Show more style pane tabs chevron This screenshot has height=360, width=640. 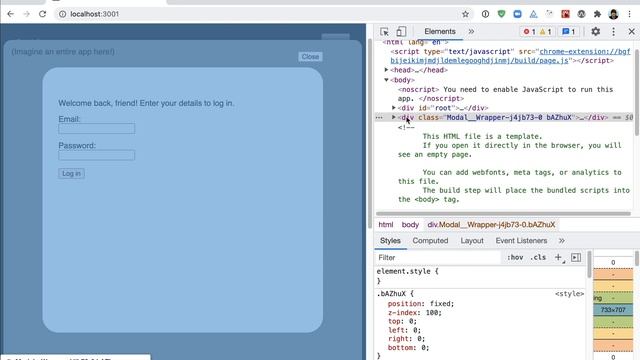[562, 241]
